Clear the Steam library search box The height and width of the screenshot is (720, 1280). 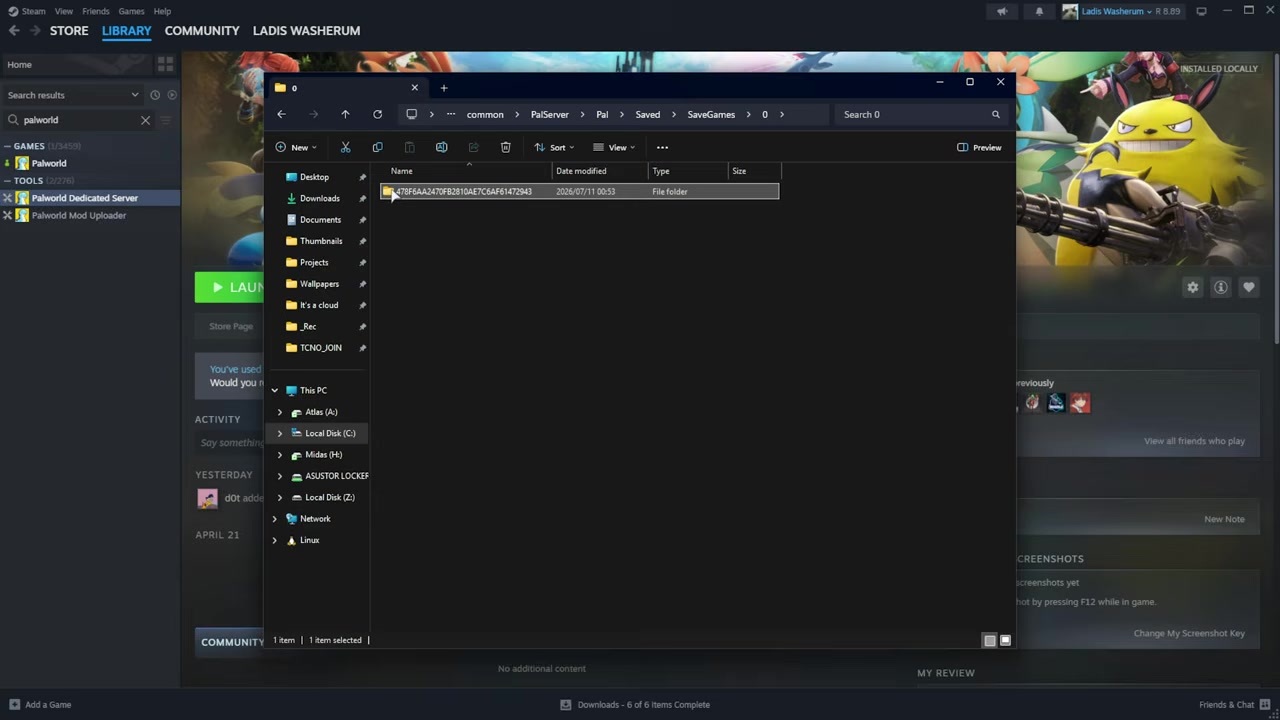[145, 120]
